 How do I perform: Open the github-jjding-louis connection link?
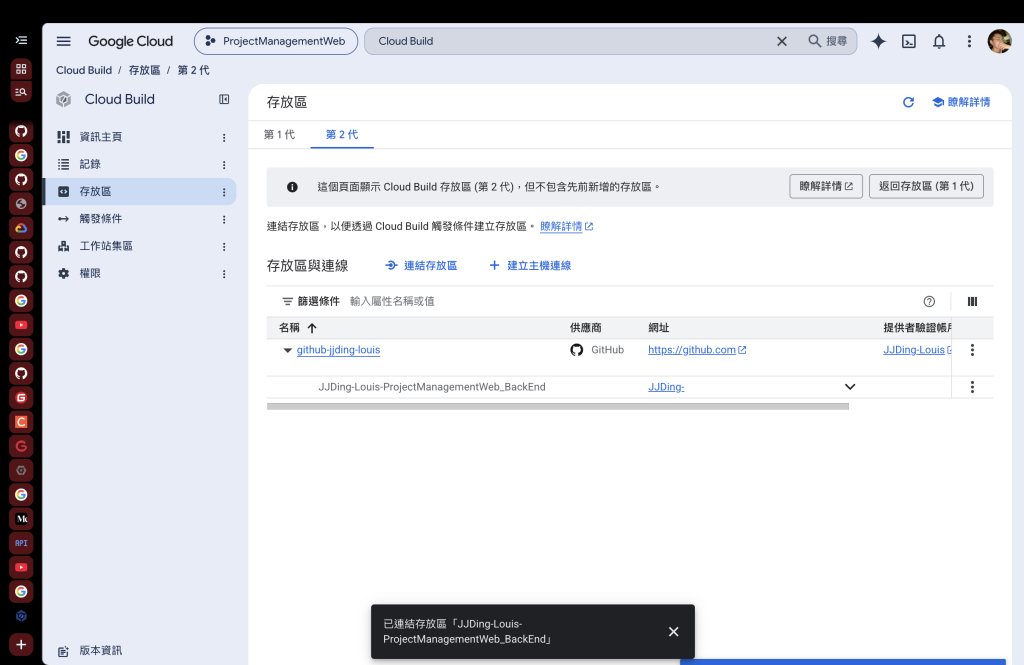[x=338, y=350]
